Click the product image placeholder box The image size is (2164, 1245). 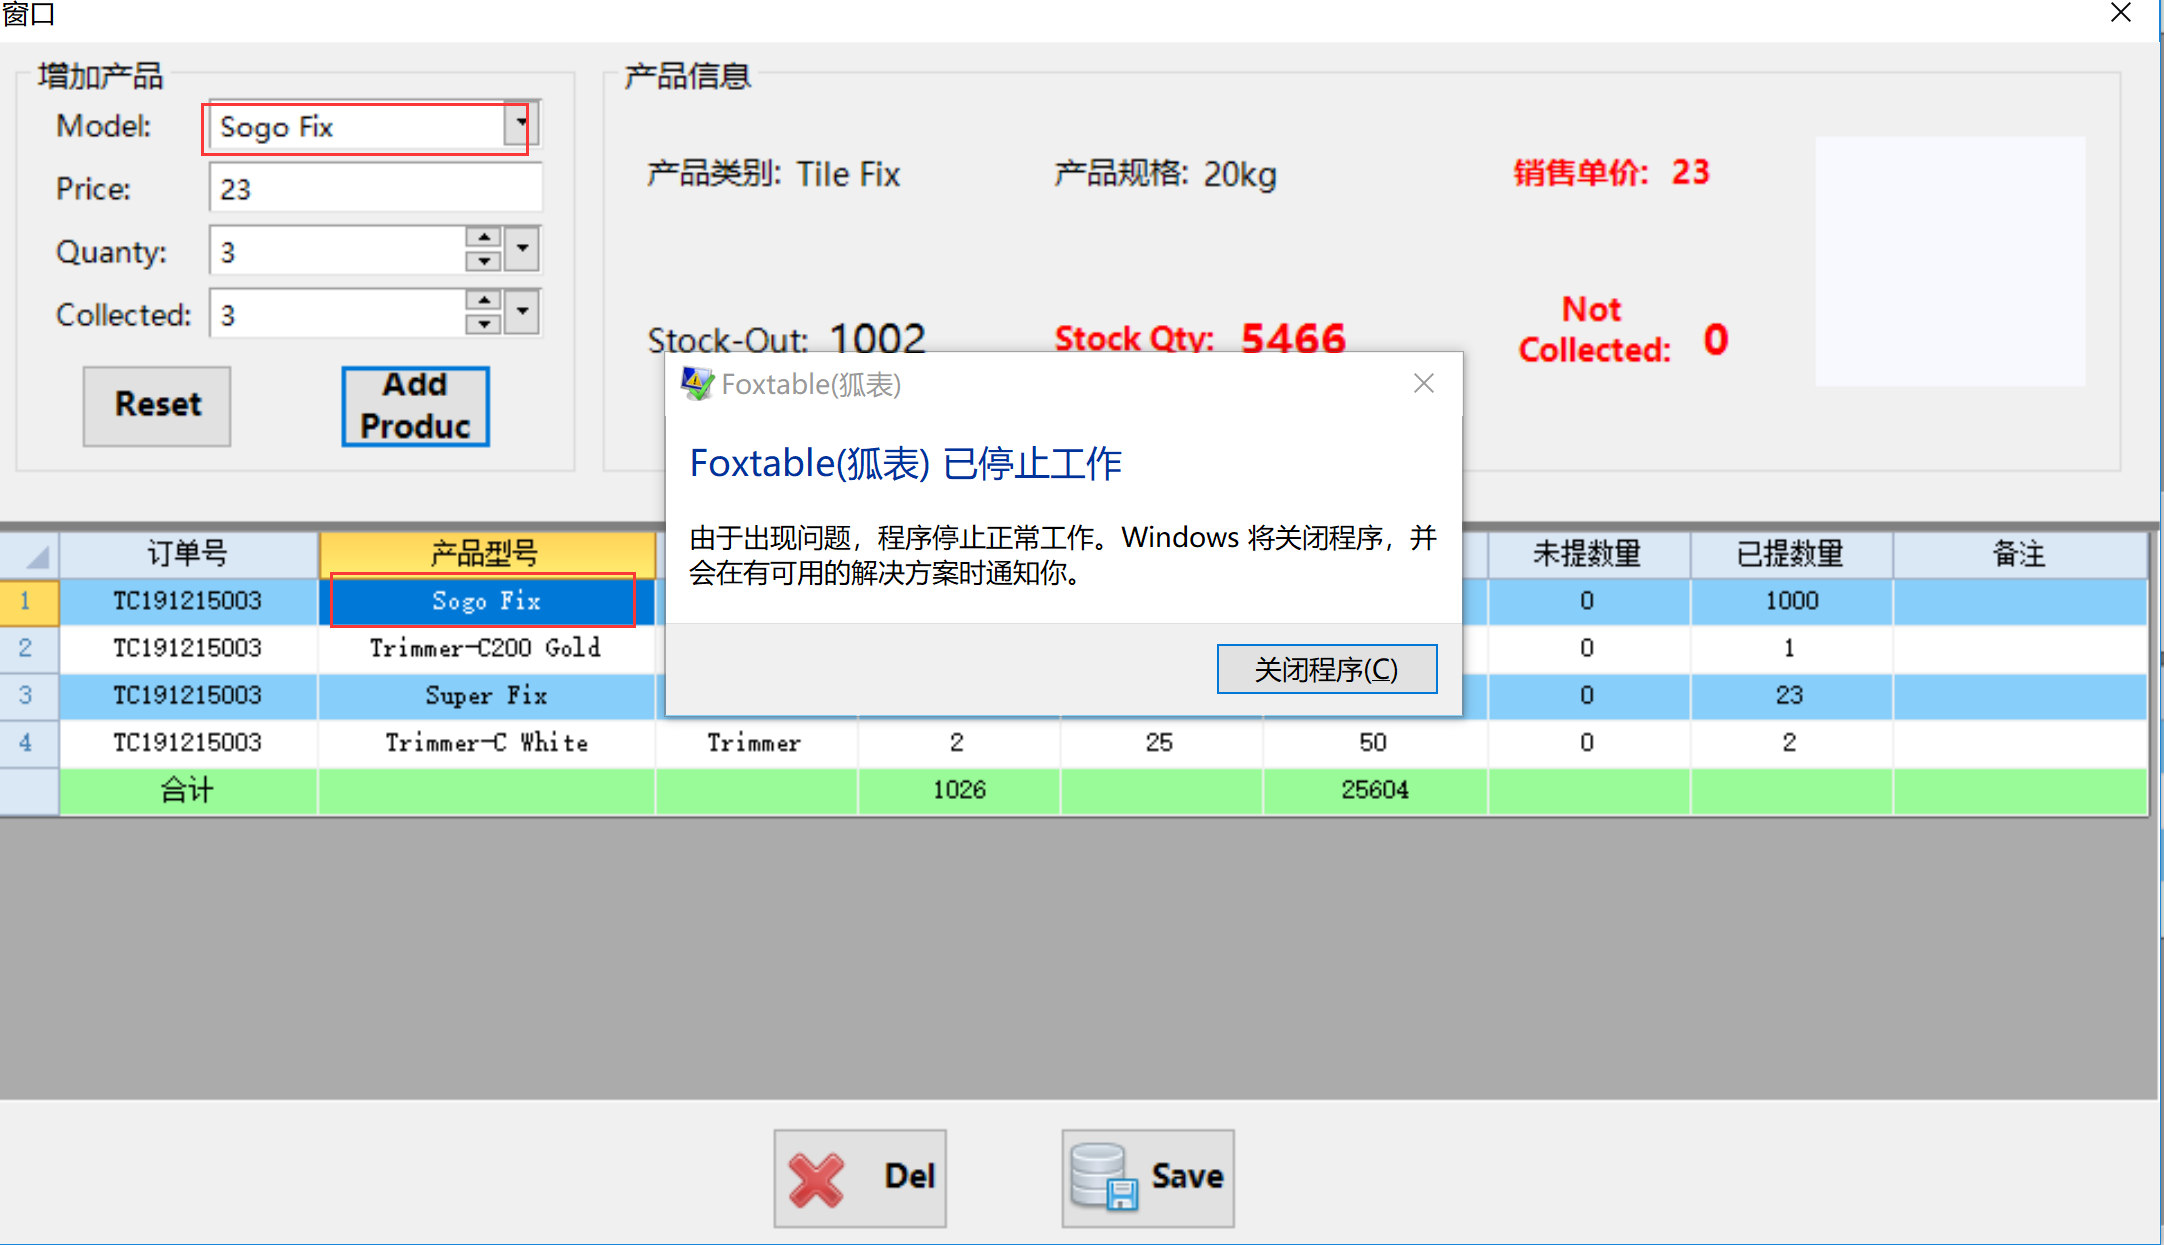click(x=1950, y=261)
